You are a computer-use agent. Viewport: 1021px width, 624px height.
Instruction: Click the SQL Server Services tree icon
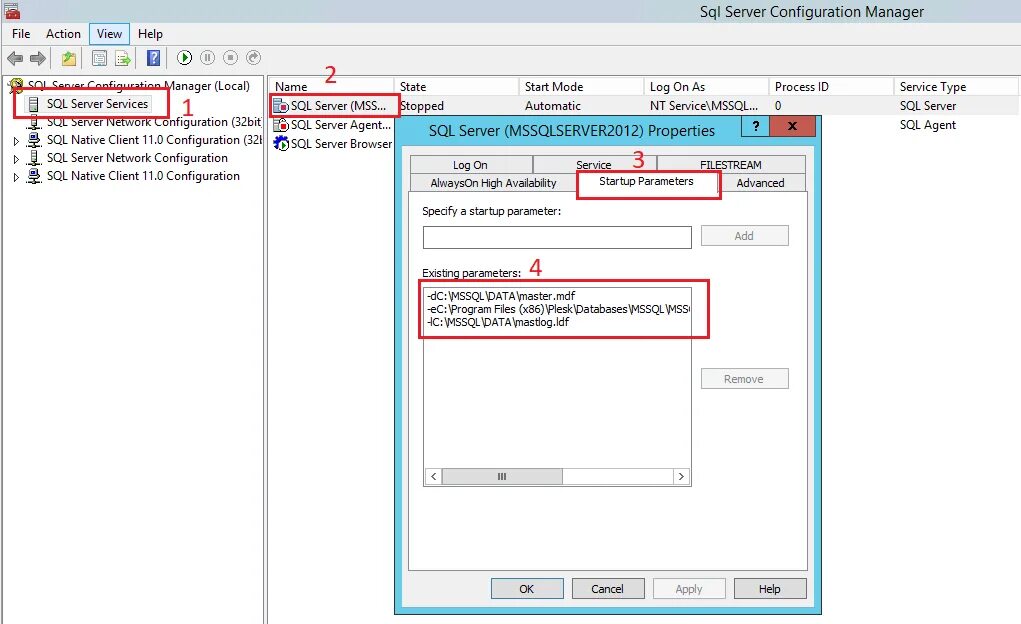tap(33, 104)
